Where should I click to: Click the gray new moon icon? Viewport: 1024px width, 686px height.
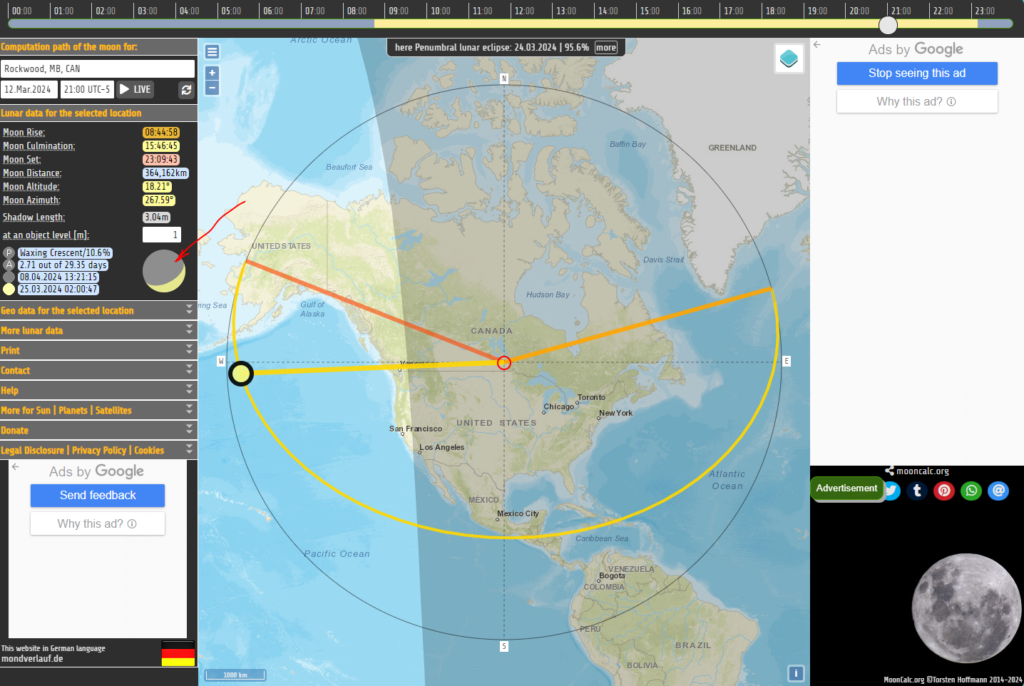click(8, 277)
